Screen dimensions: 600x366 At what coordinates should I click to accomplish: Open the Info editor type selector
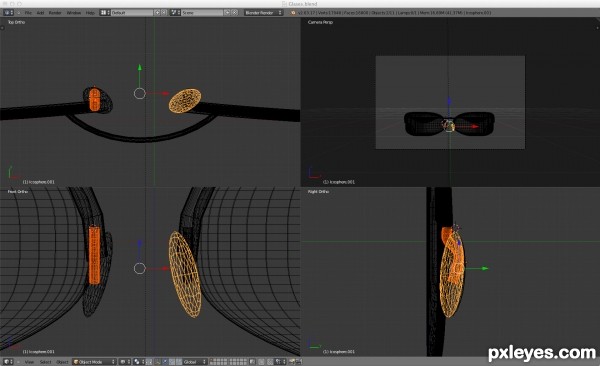(x=8, y=13)
